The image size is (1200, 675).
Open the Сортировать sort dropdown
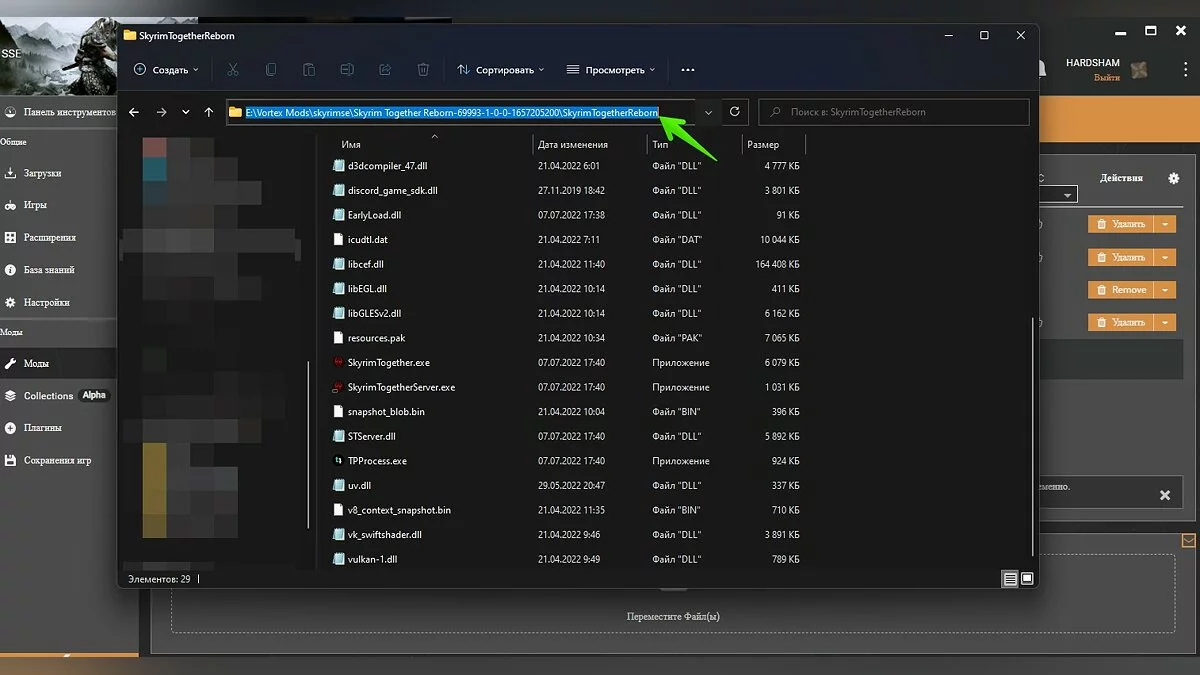pyautogui.click(x=500, y=70)
